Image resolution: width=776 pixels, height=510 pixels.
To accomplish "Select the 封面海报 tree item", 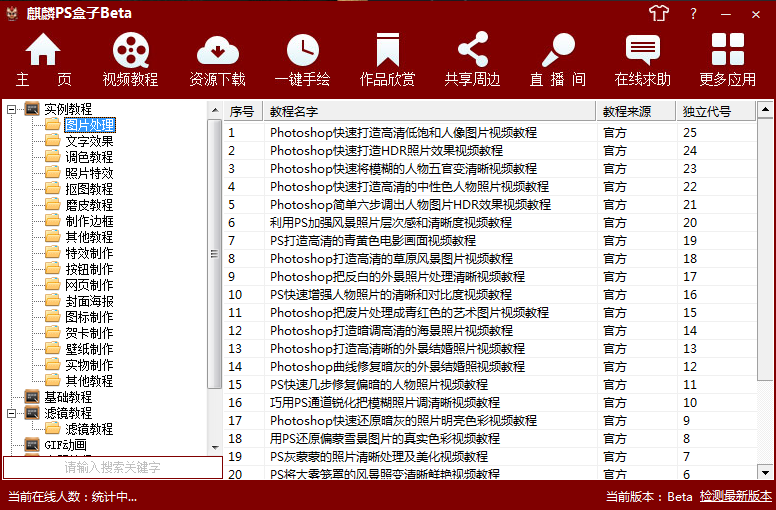I will point(90,301).
